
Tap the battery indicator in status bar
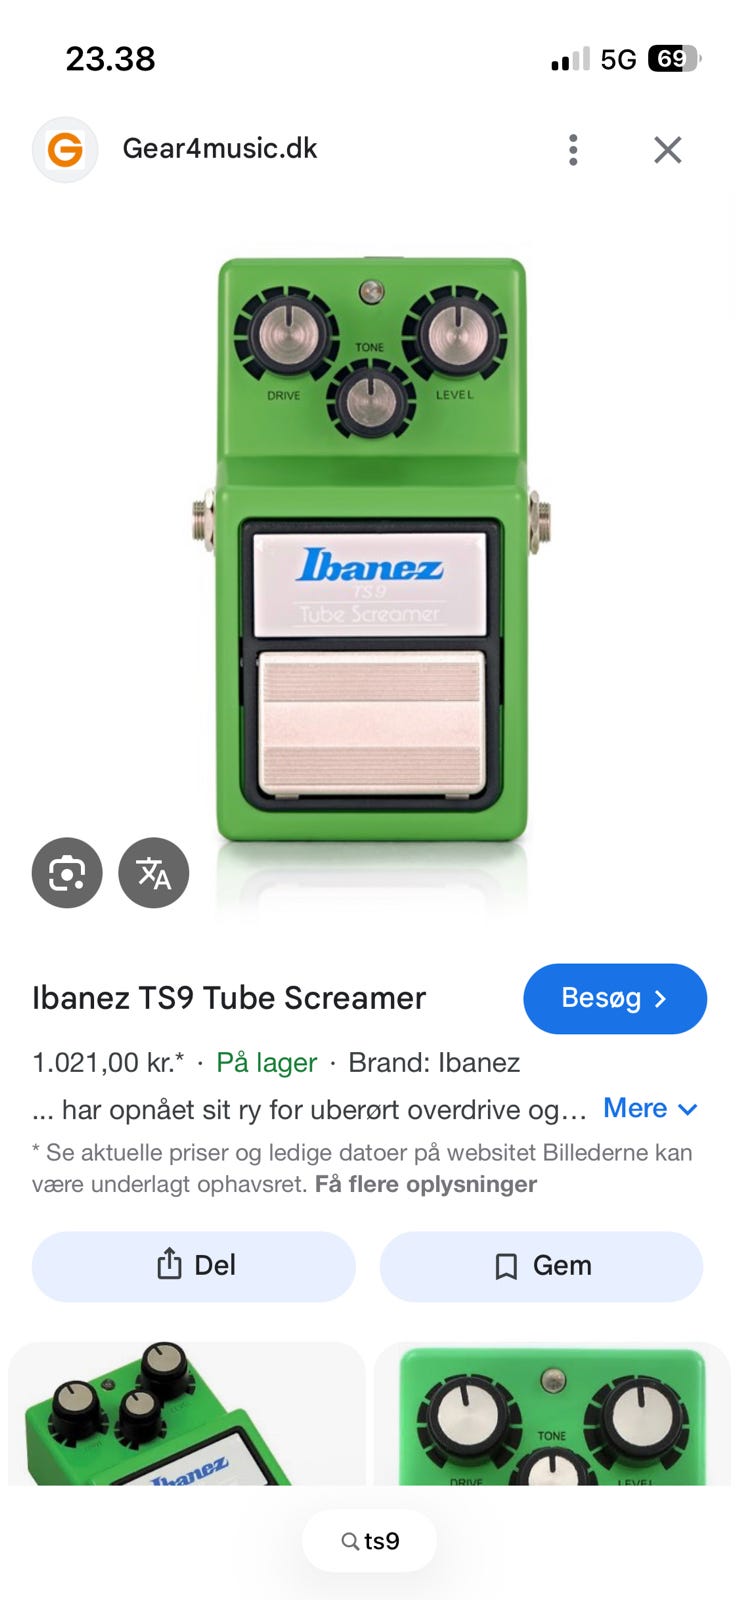coord(675,59)
